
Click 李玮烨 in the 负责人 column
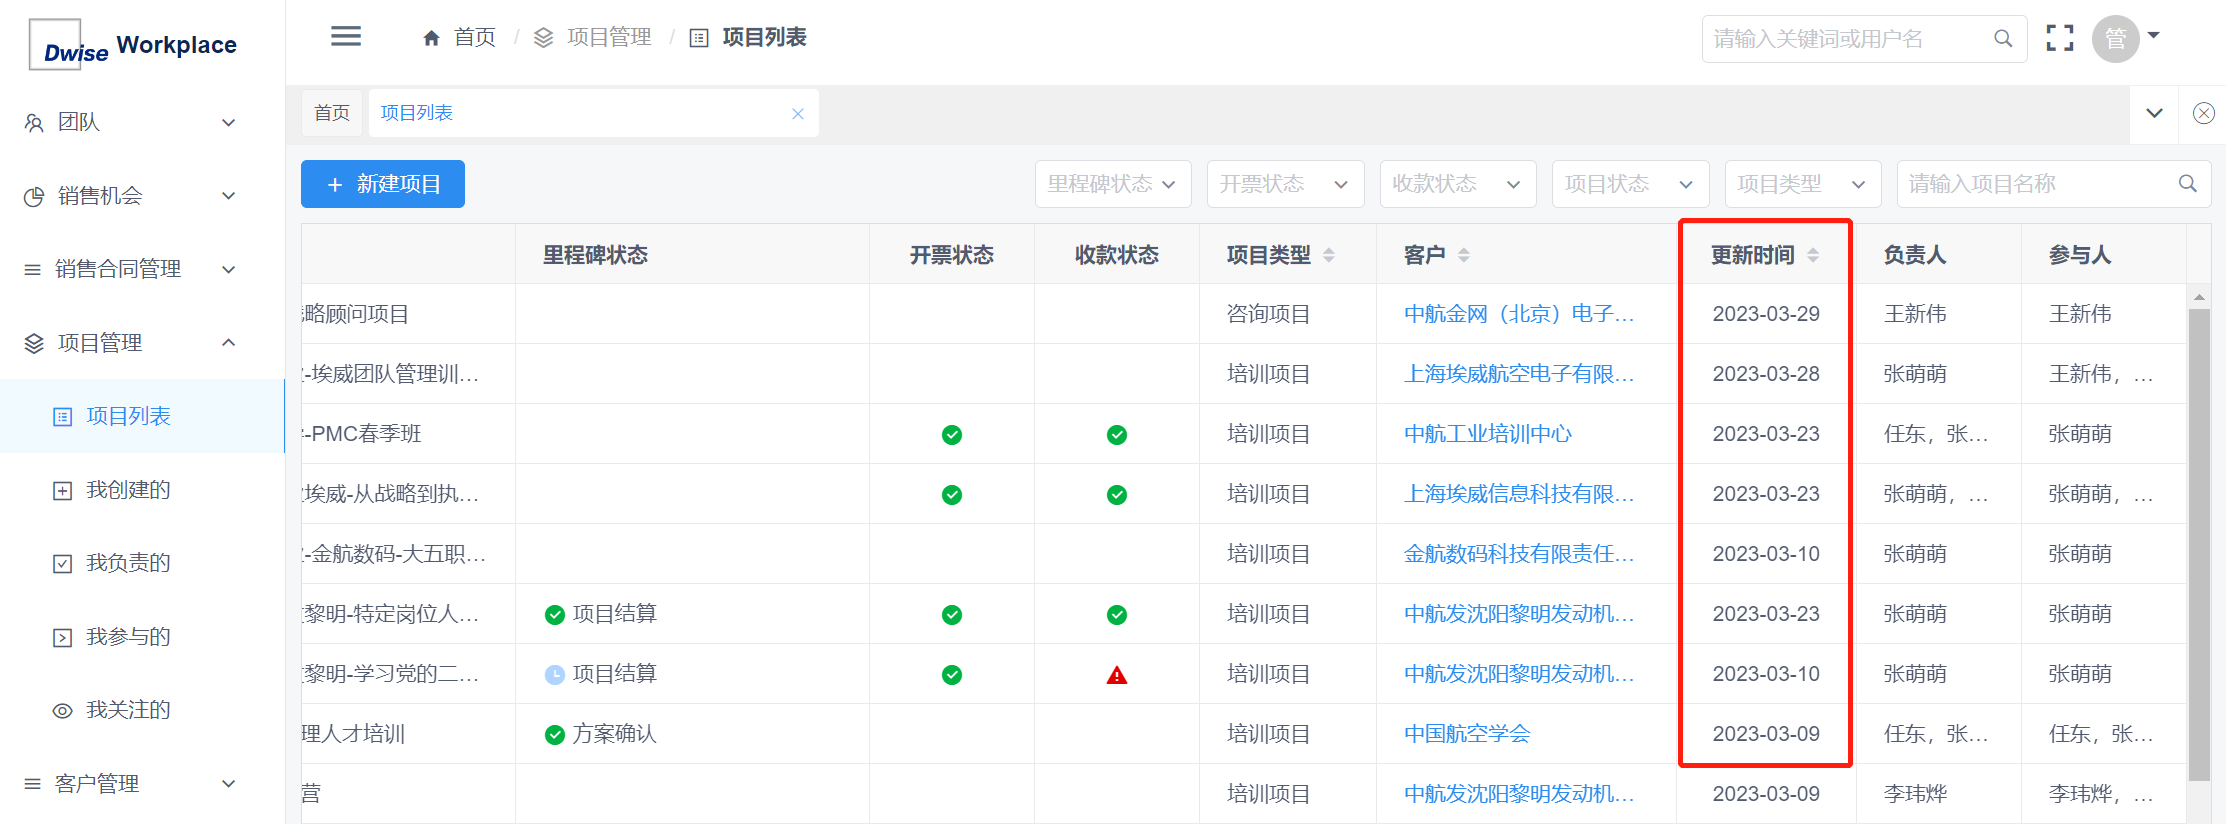point(1915,794)
